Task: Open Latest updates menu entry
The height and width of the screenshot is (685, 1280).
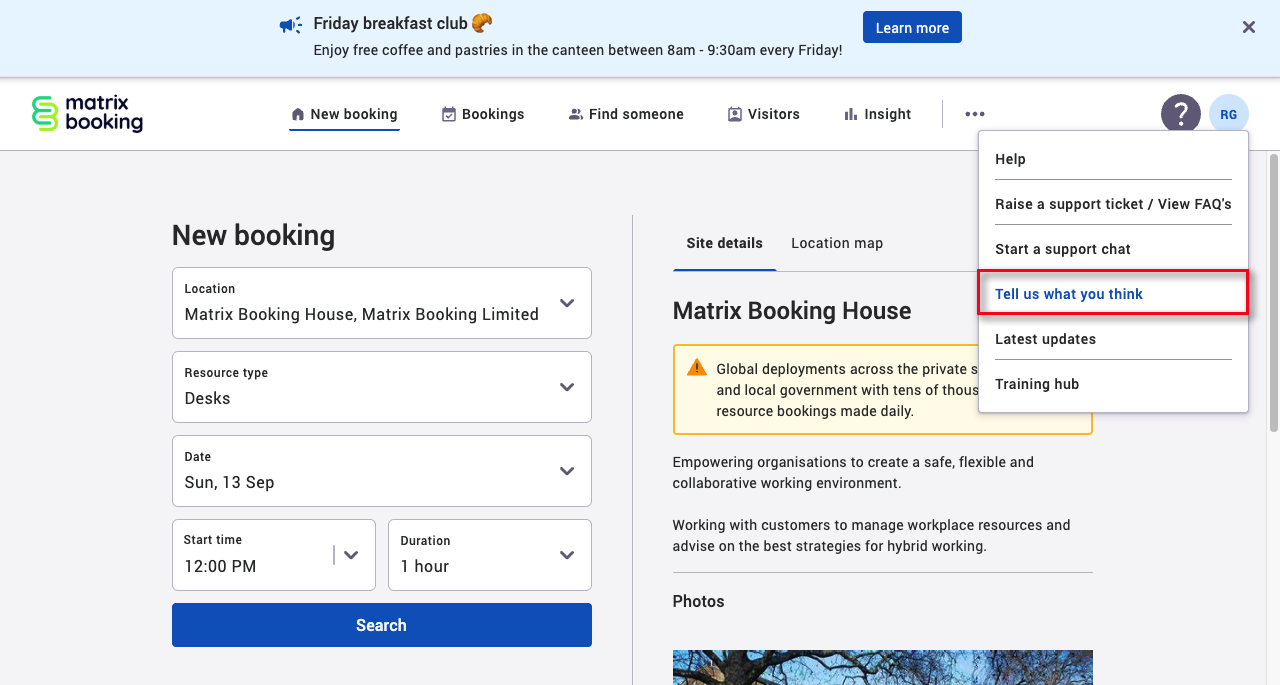Action: pos(1113,339)
